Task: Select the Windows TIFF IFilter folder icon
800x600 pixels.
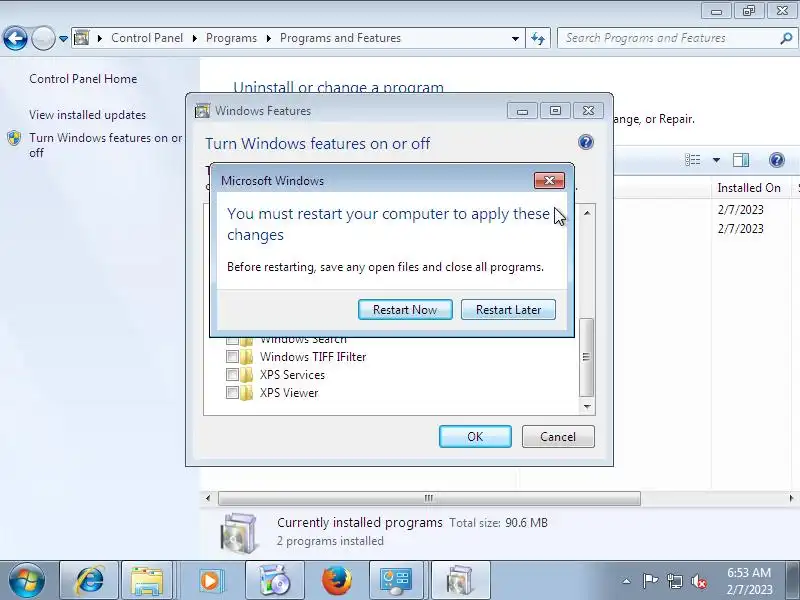Action: (246, 357)
